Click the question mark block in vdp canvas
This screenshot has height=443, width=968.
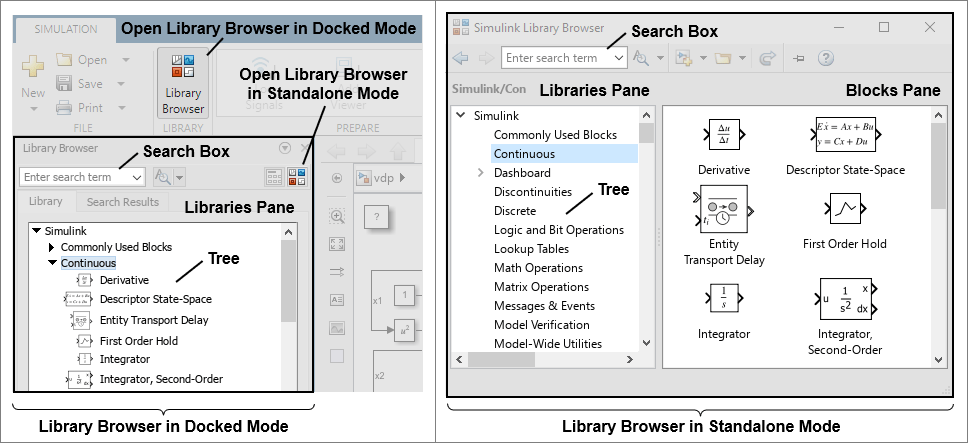pos(377,217)
